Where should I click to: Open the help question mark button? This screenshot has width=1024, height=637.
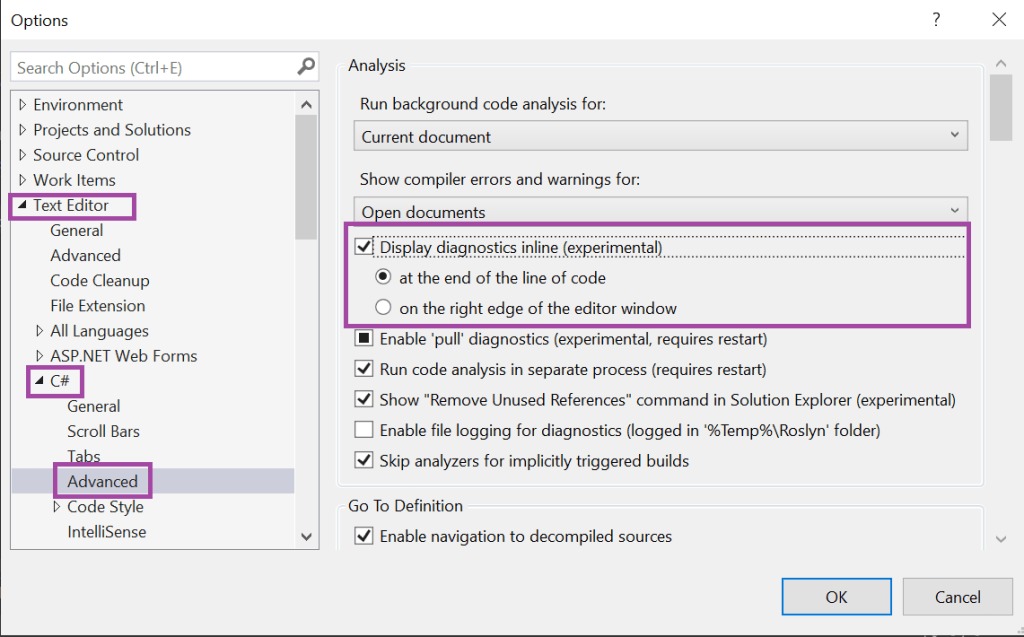click(936, 20)
